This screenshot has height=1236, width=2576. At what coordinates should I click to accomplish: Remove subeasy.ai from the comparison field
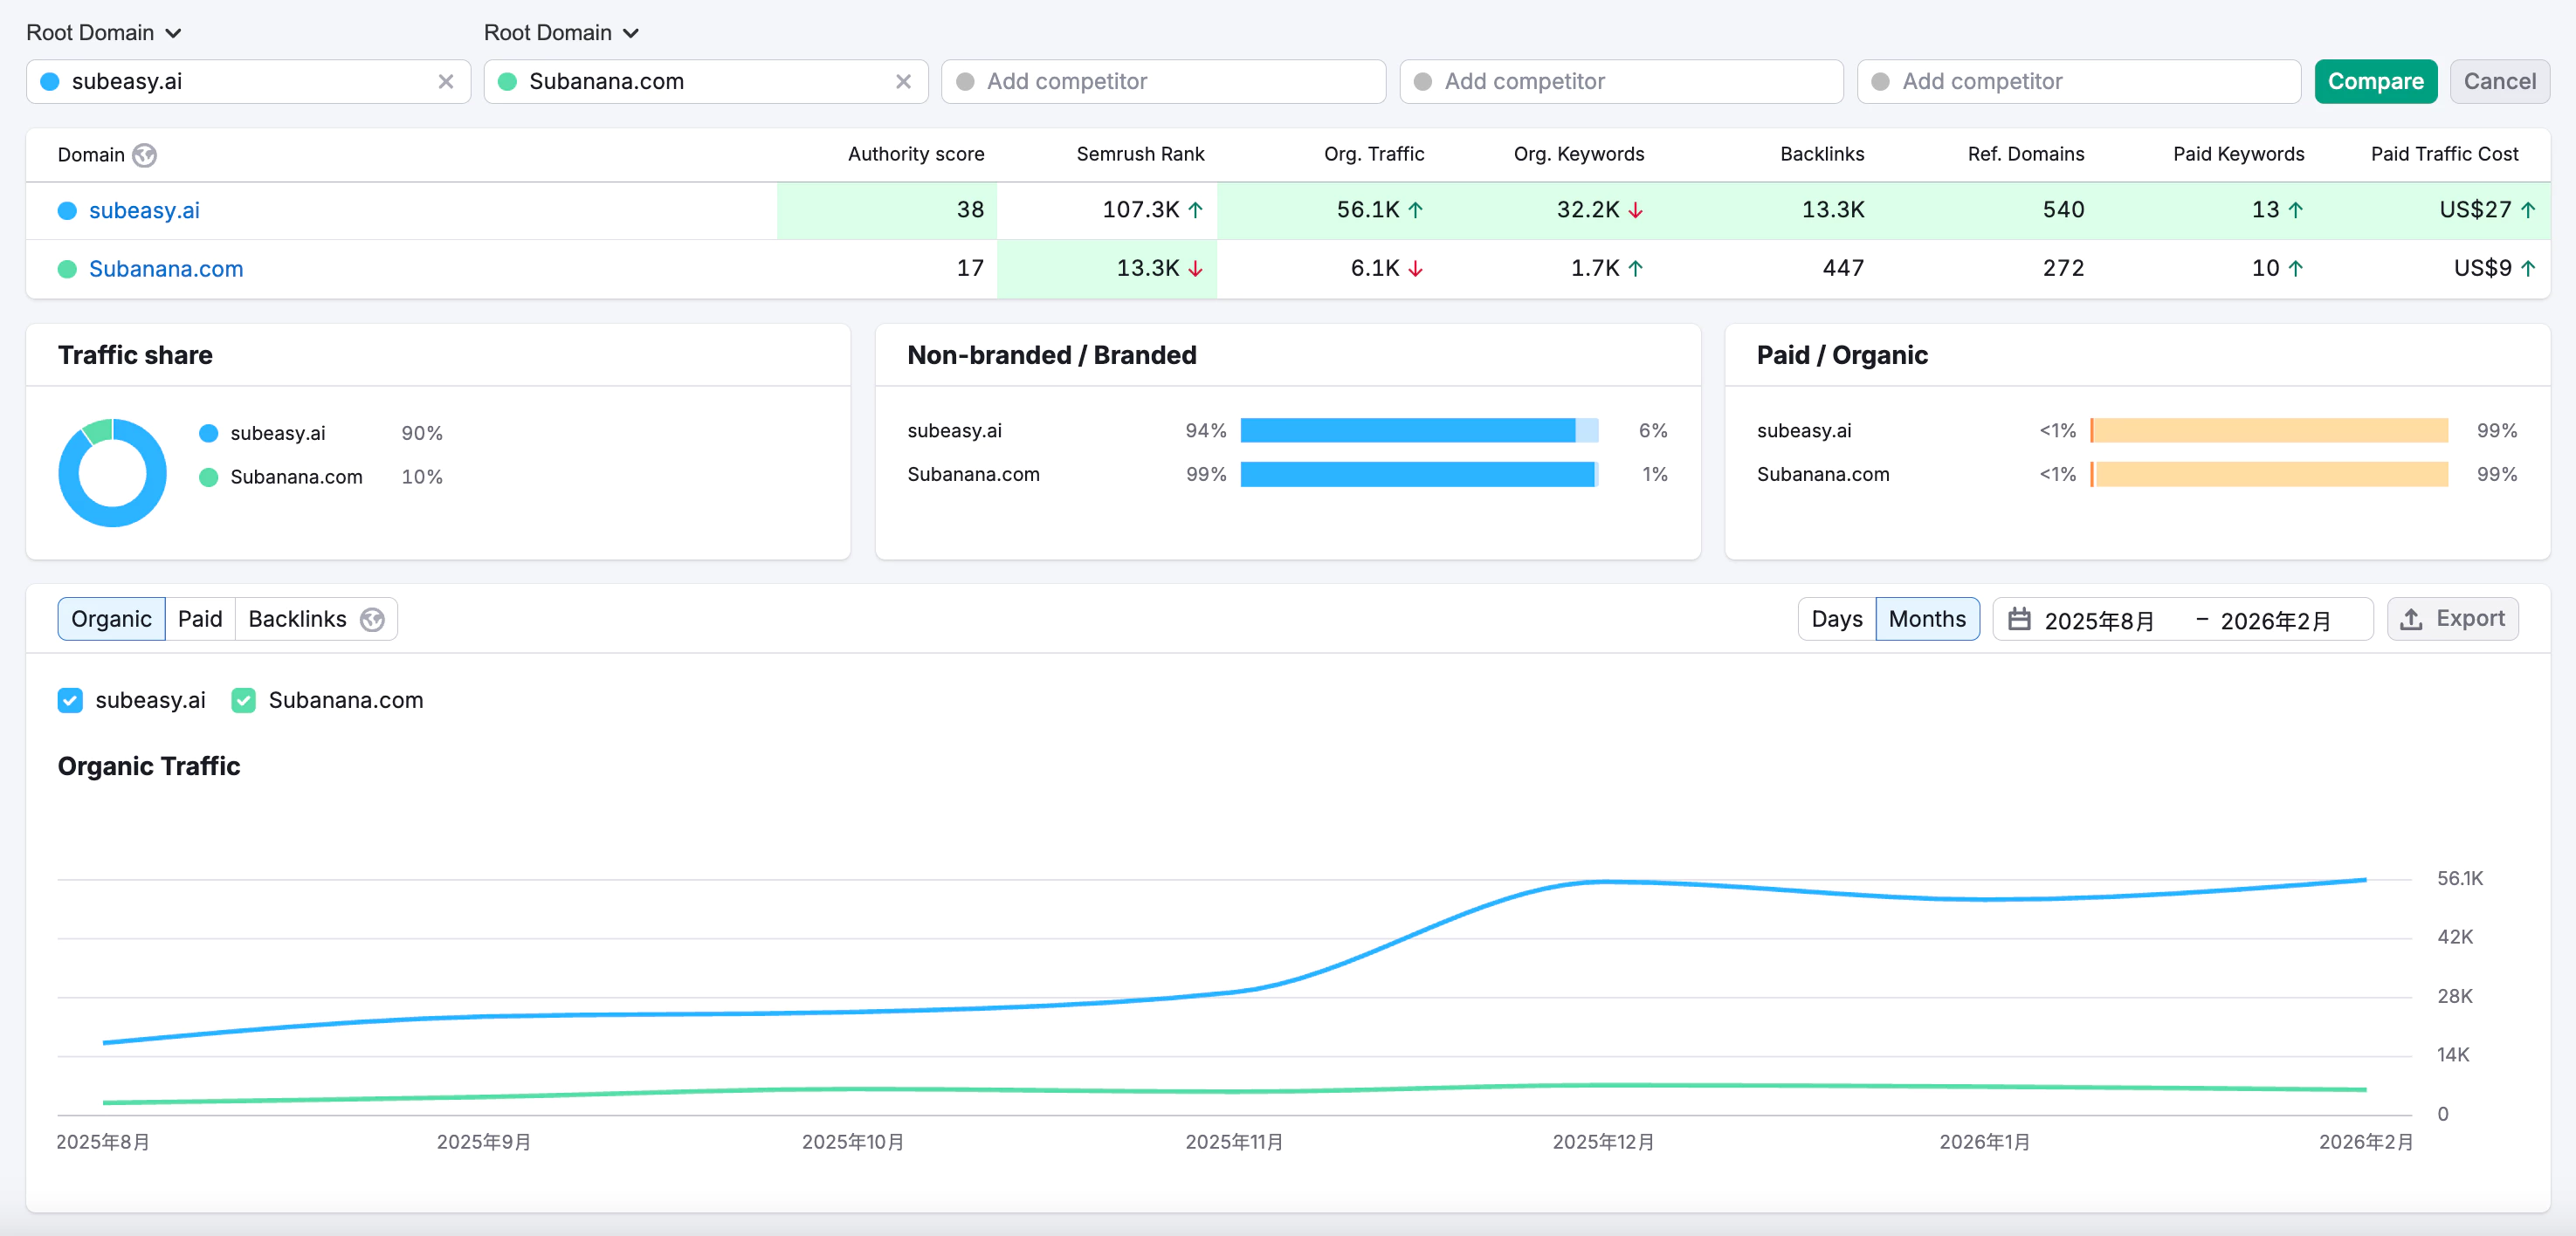tap(446, 81)
